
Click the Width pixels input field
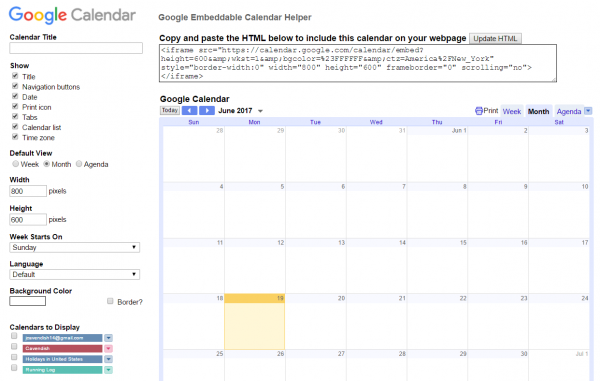[28, 191]
